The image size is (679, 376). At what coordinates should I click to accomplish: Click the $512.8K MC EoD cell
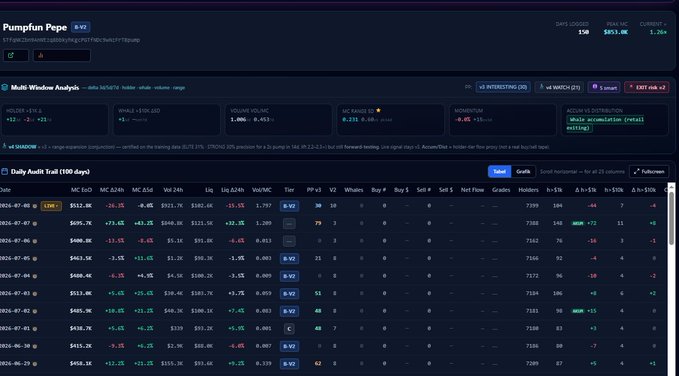point(81,206)
